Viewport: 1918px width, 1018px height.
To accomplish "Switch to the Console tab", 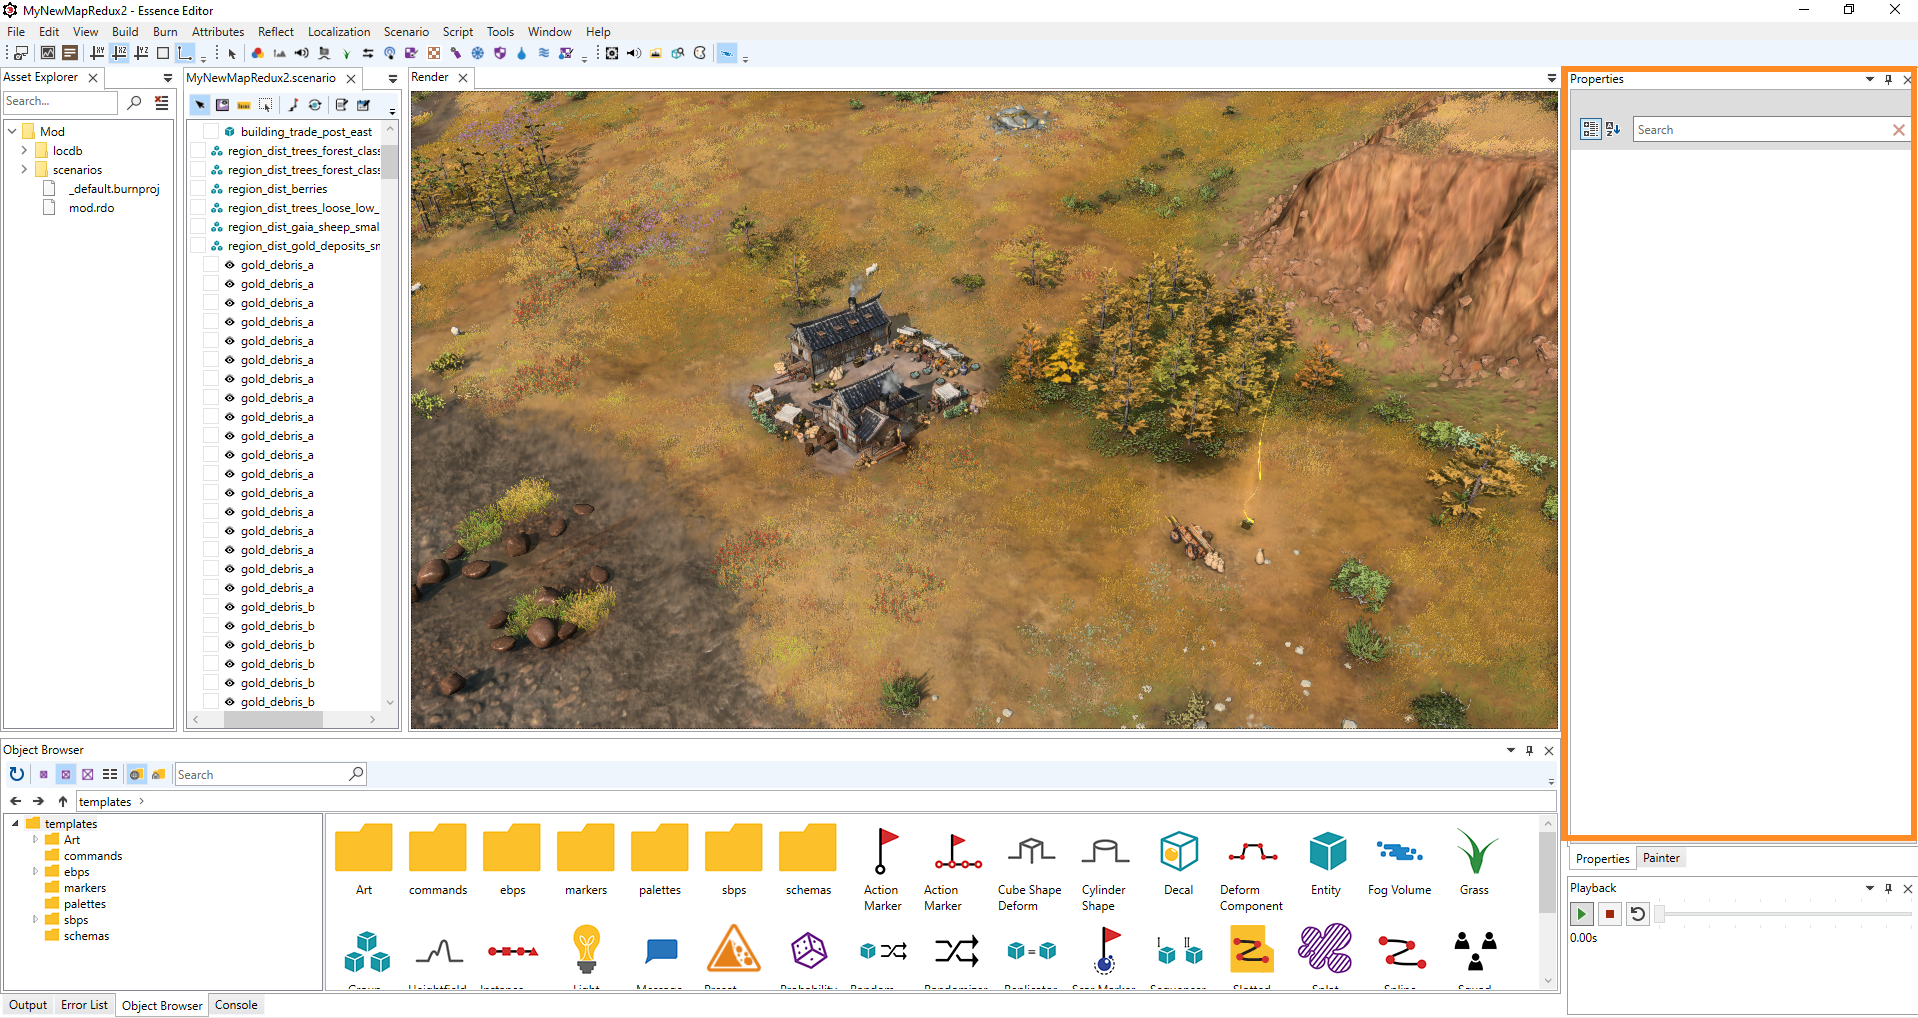I will (236, 1005).
